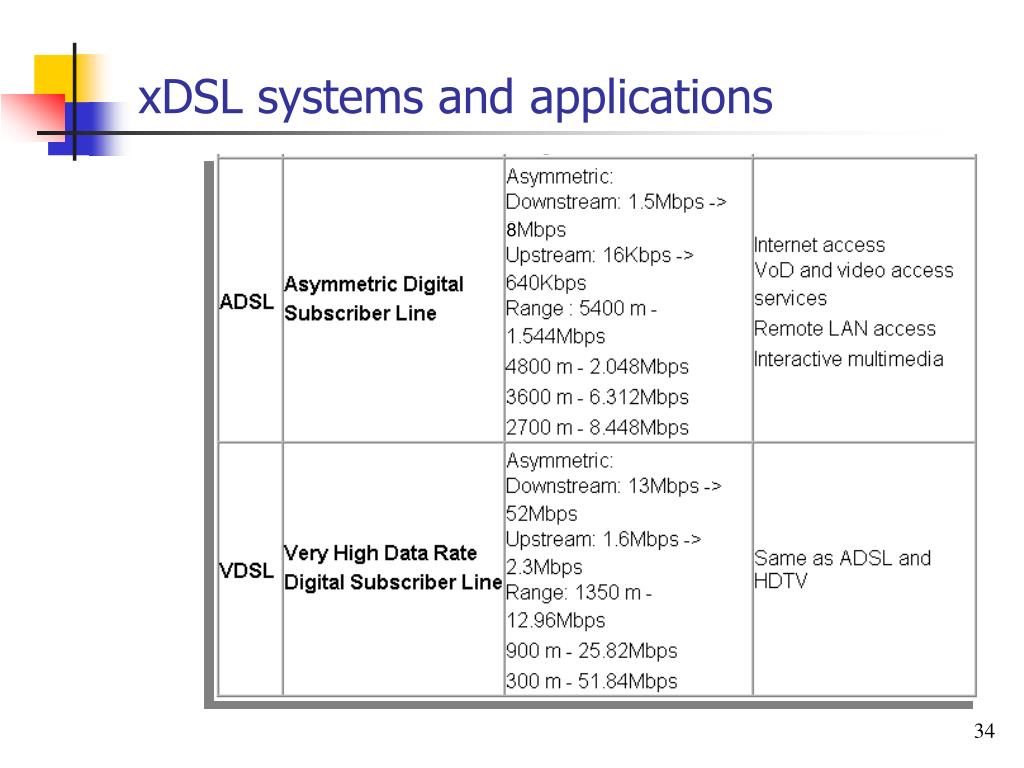Click 'Range : 5400 m -' text line
The height and width of the screenshot is (768, 1024).
point(581,308)
